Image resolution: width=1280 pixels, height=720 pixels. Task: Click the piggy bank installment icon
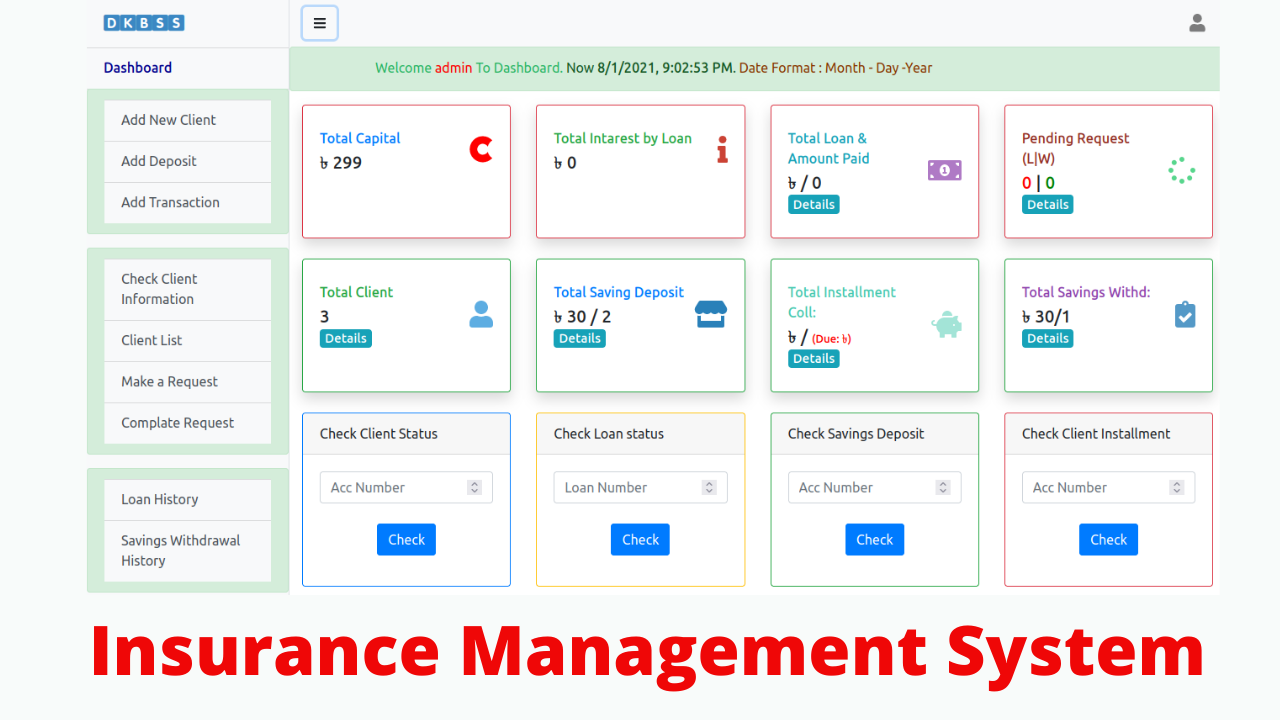tap(945, 325)
